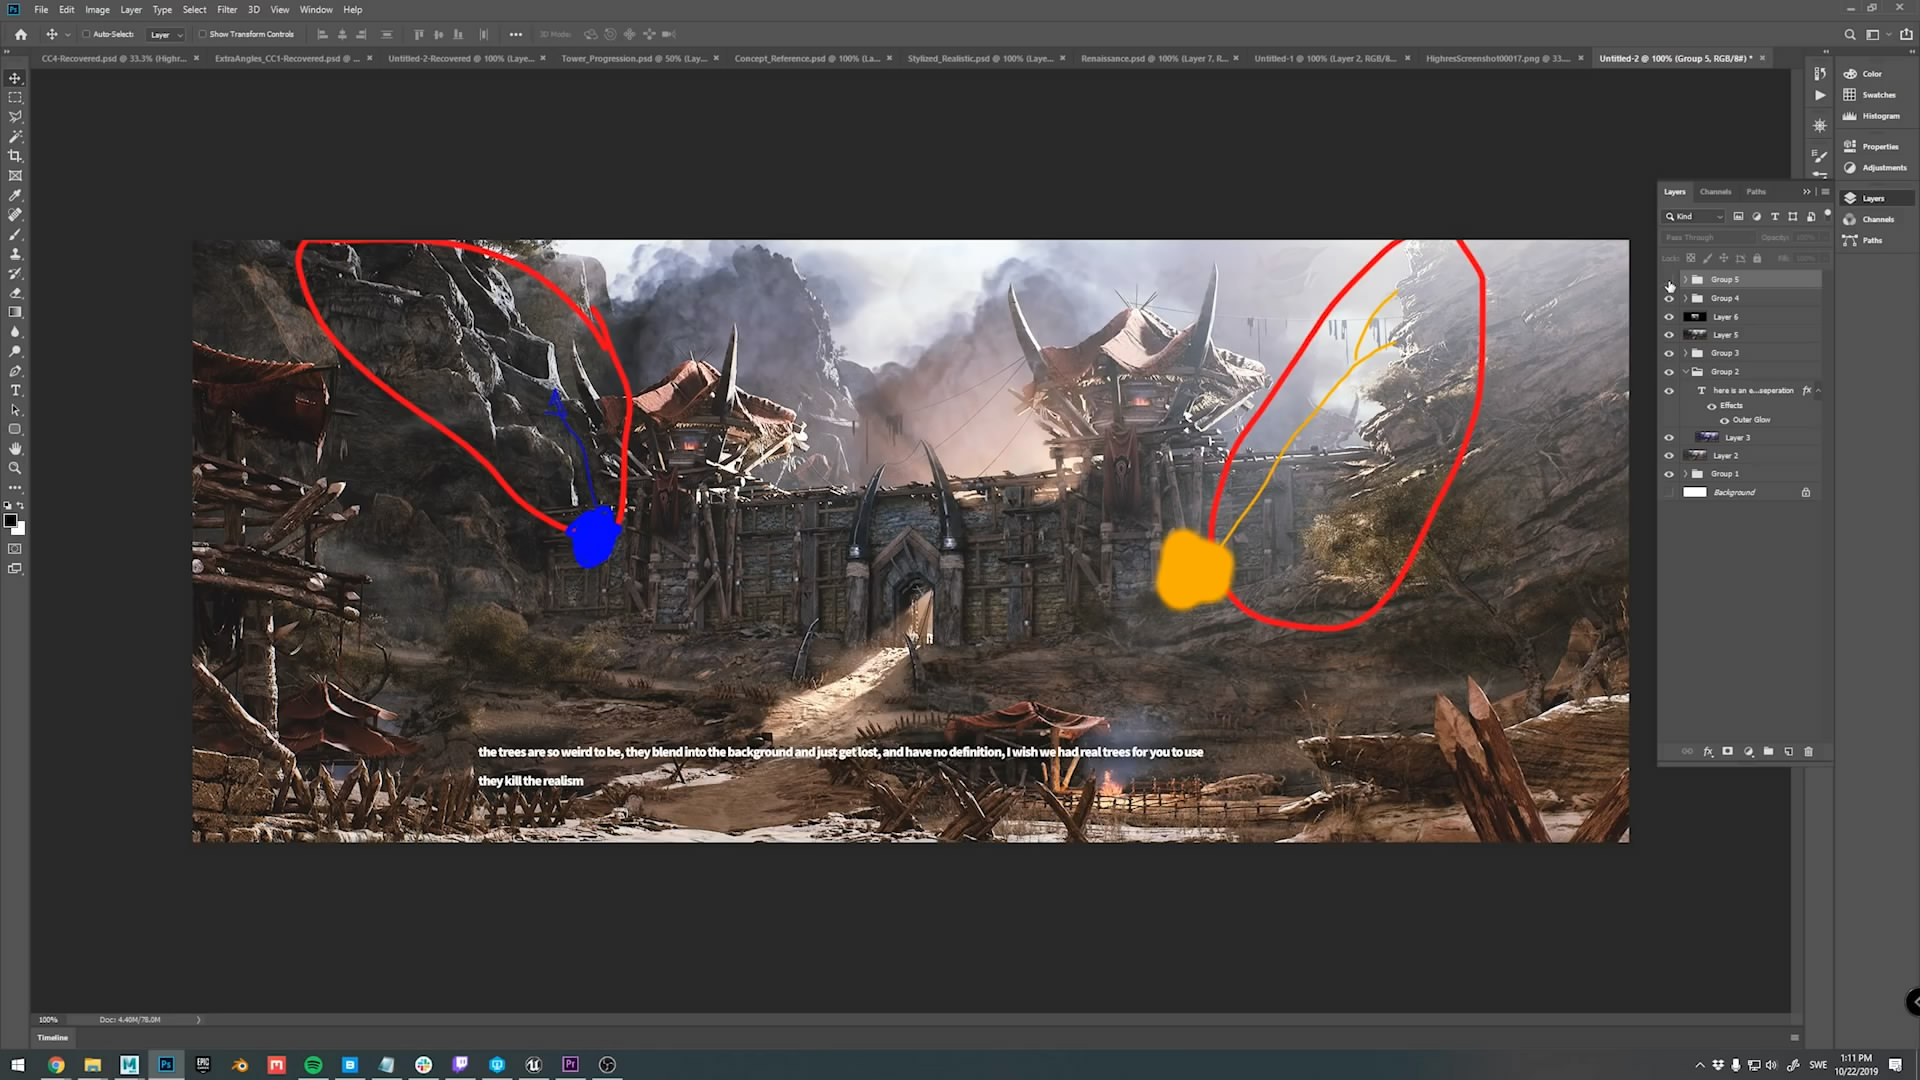This screenshot has width=1920, height=1080.
Task: Select the Gradient tool
Action: click(x=15, y=312)
